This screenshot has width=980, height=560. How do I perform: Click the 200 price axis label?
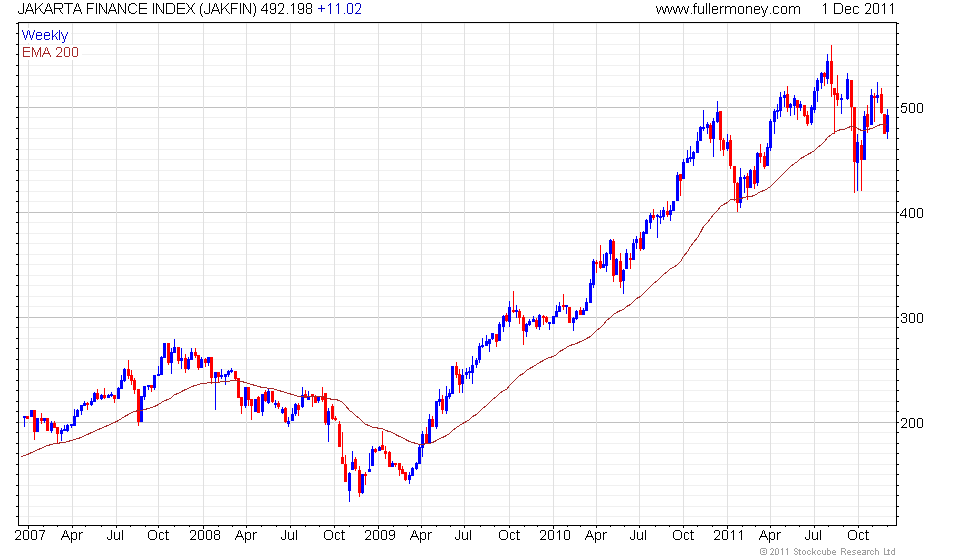(912, 423)
